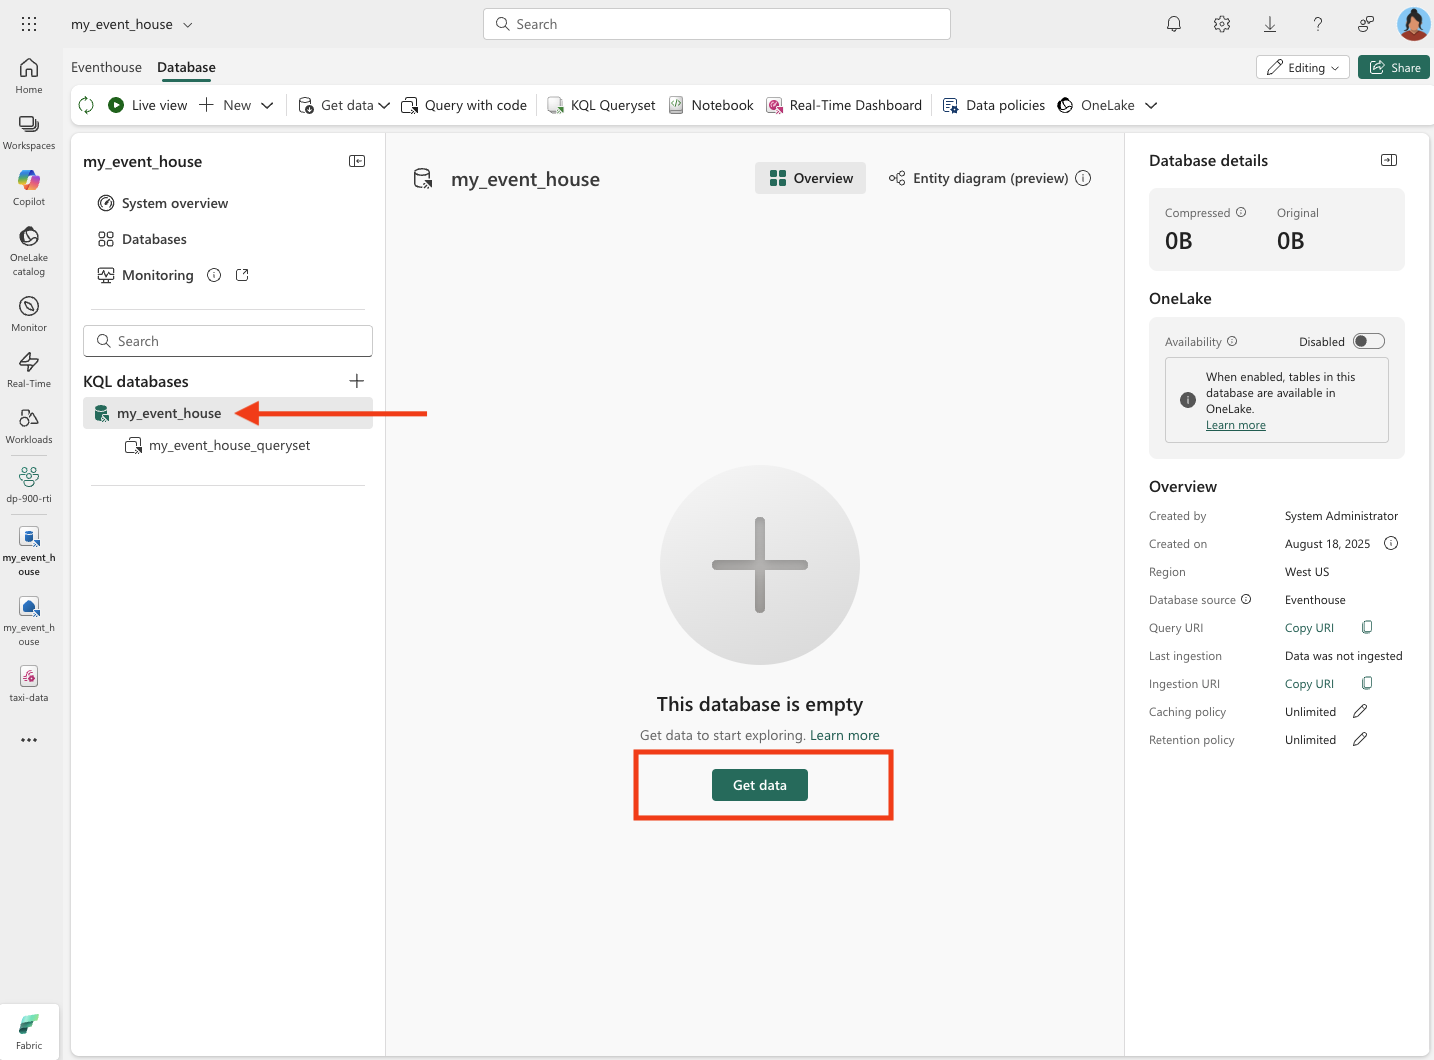Image resolution: width=1434 pixels, height=1060 pixels.
Task: Open the New dropdown menu
Action: [x=267, y=105]
